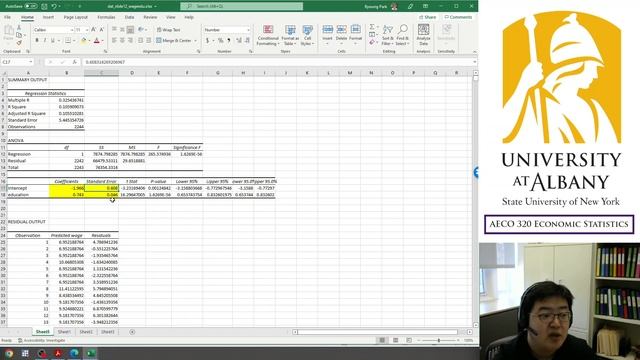Click Delete cells button
The image size is (640, 360).
[341, 35]
